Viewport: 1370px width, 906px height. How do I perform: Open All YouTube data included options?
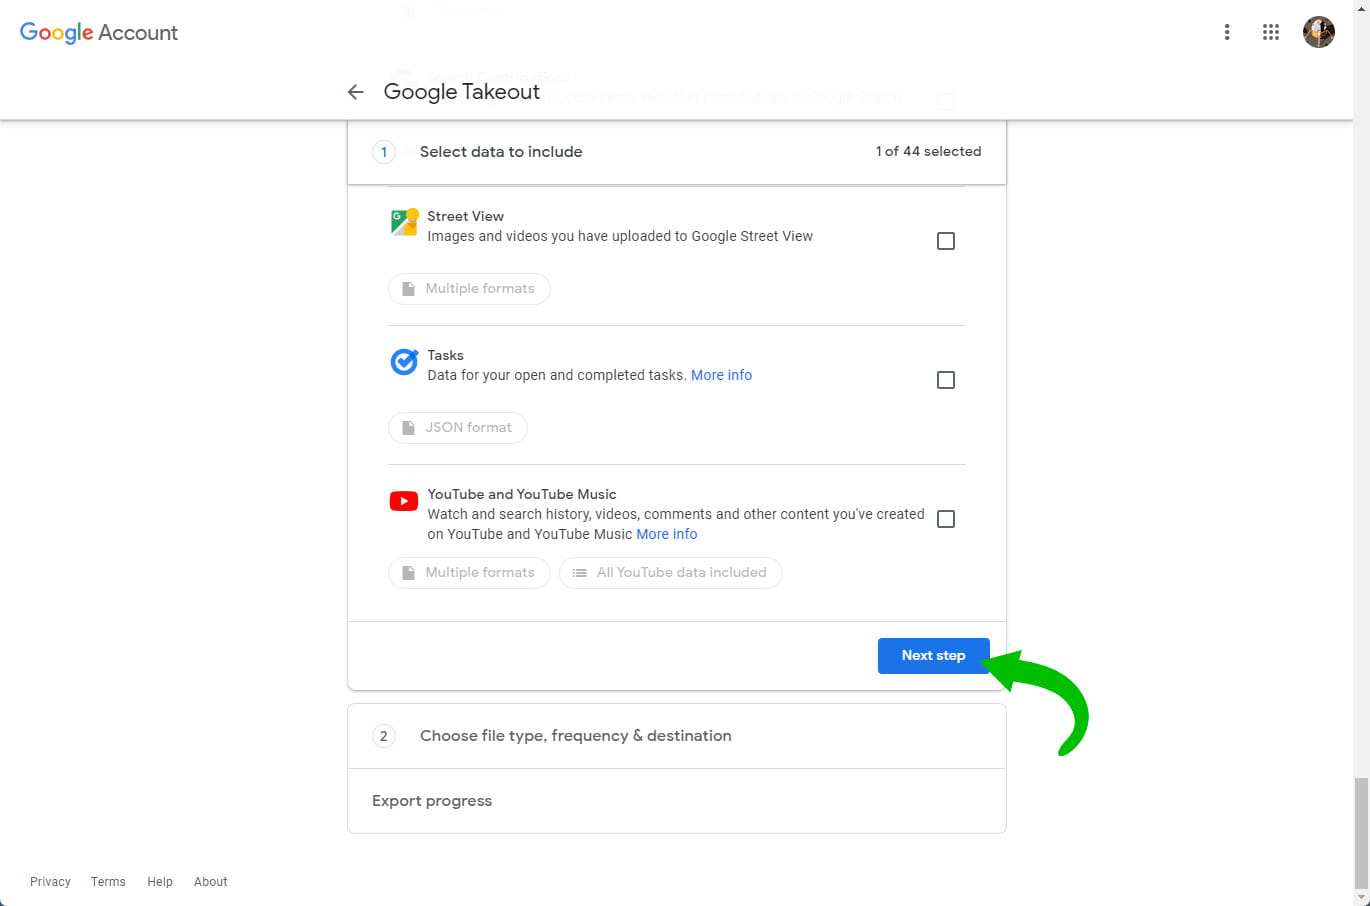[670, 573]
